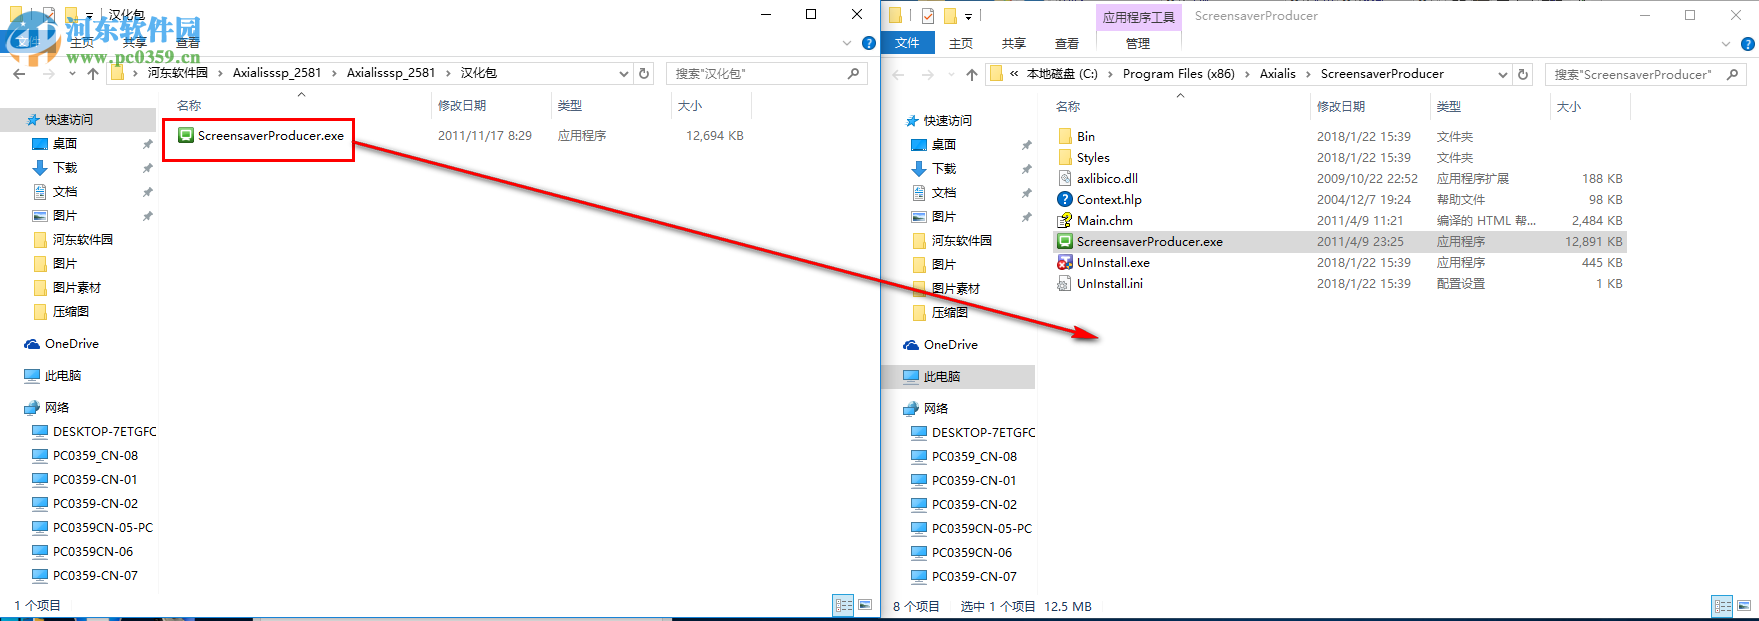
Task: Open the 主页 tab in right window
Action: point(961,44)
